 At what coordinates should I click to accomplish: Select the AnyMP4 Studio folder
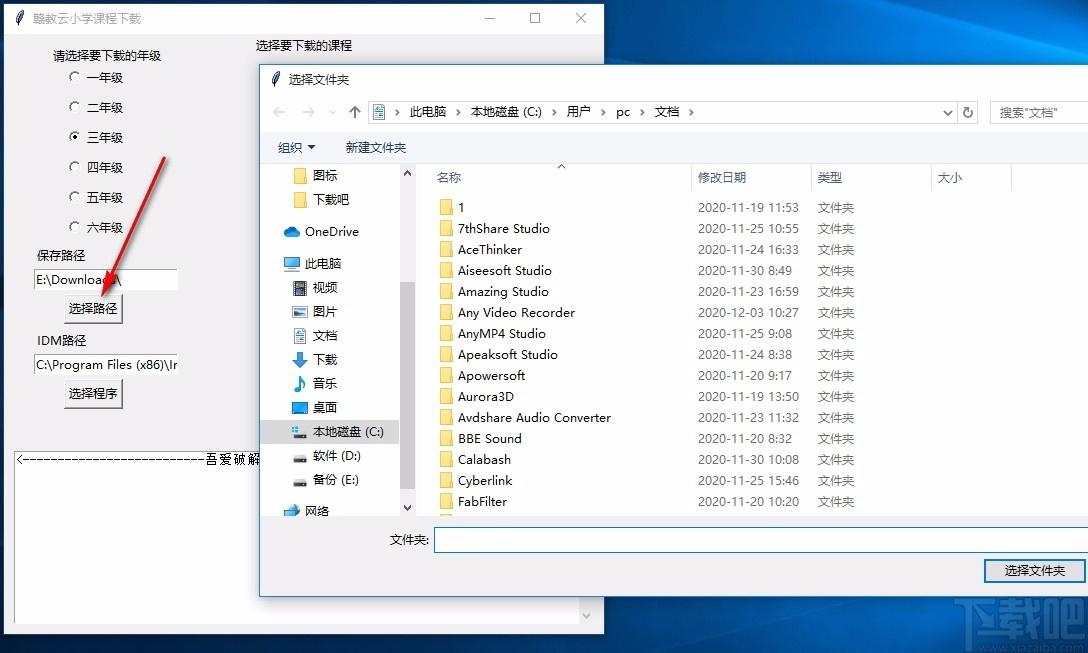(502, 334)
